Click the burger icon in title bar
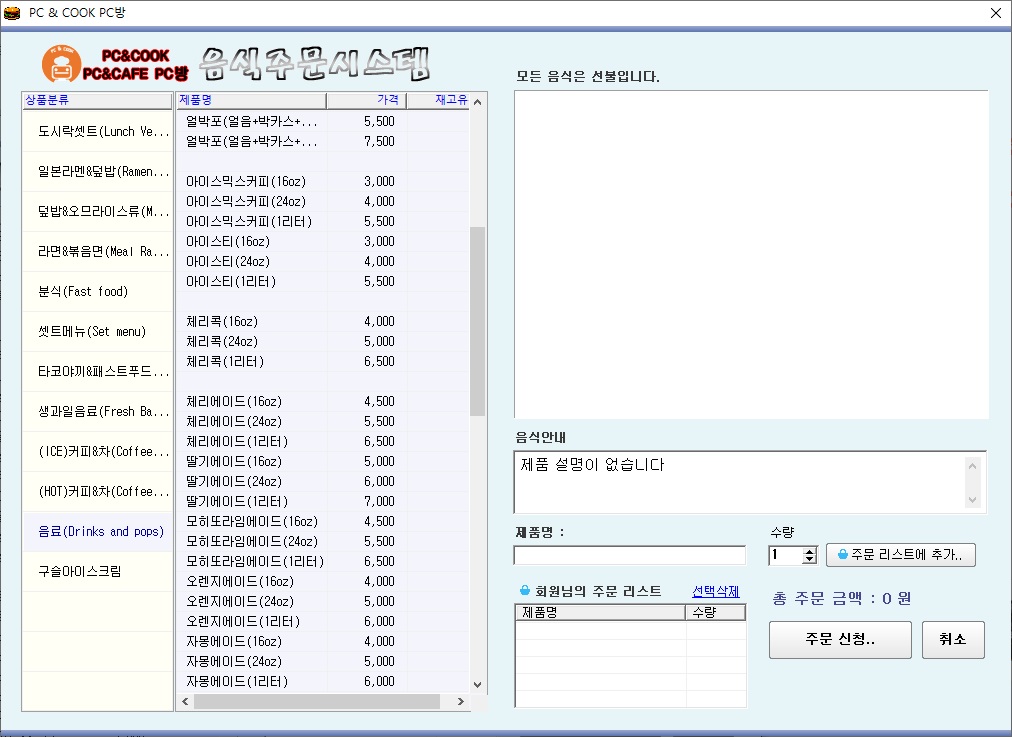Image resolution: width=1012 pixels, height=737 pixels. coord(12,13)
